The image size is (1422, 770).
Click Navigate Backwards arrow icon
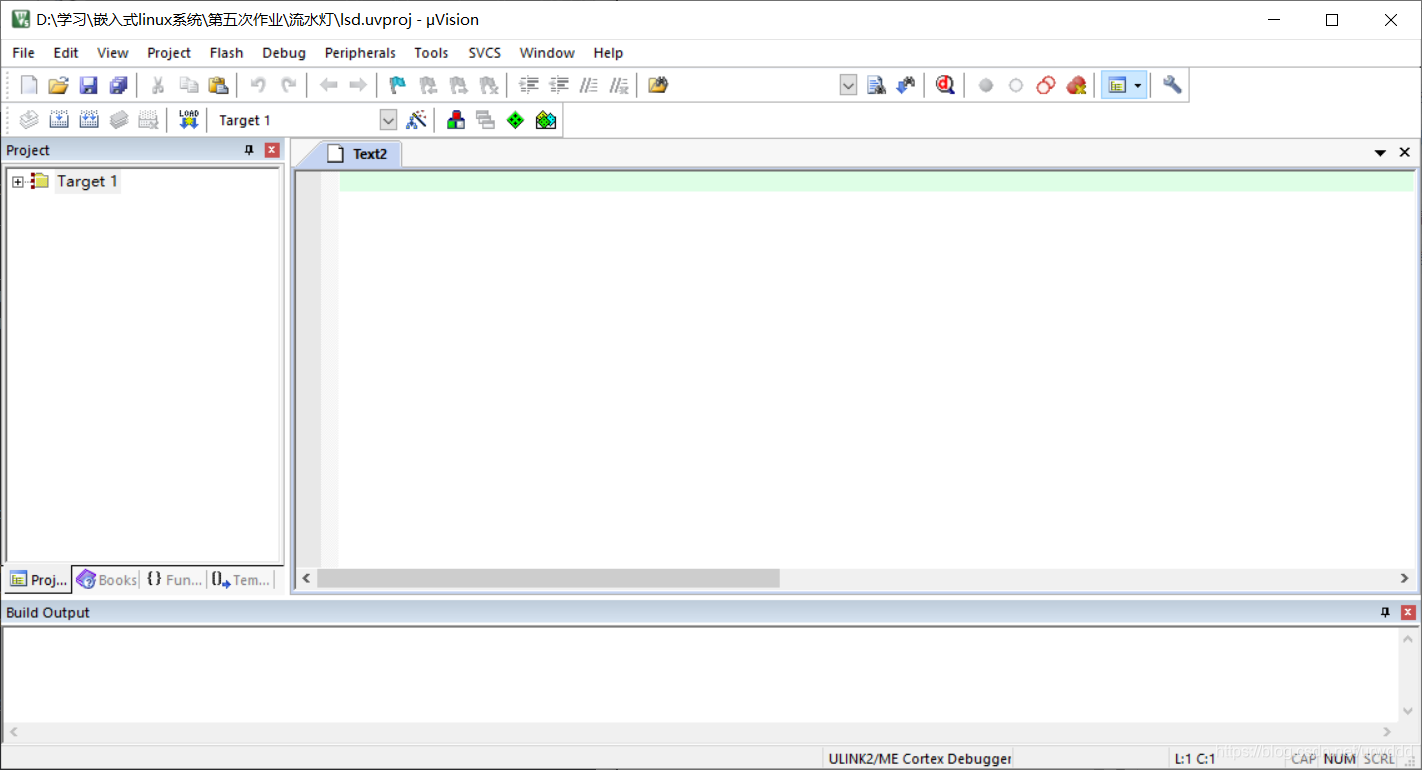pos(328,85)
